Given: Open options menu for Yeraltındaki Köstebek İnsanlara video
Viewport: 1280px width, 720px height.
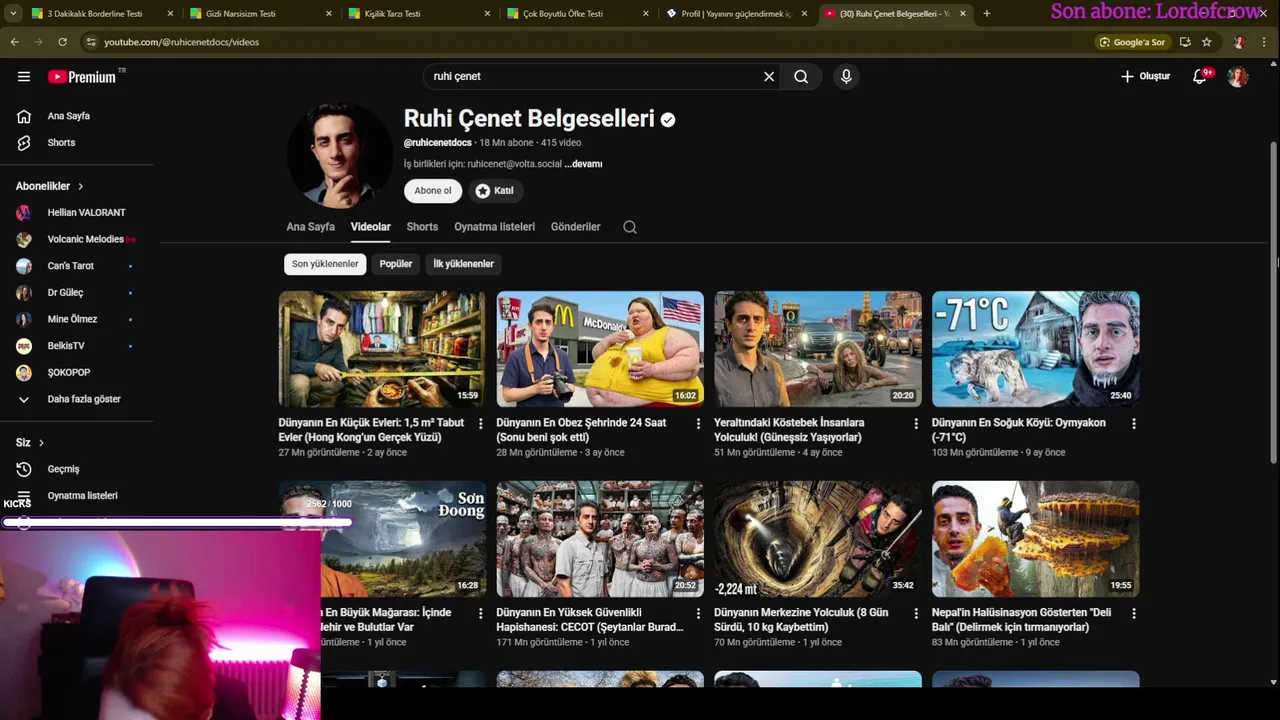Looking at the screenshot, I should 916,424.
